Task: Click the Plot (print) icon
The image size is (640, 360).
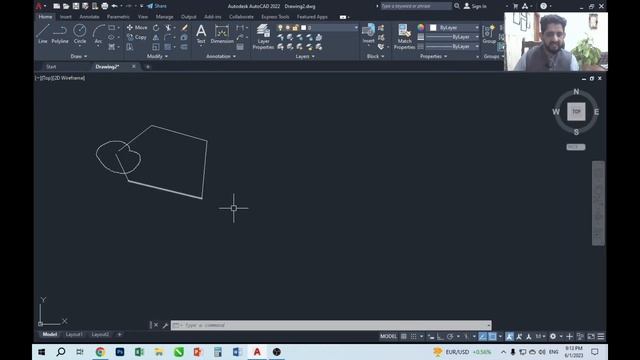Action: (104, 6)
